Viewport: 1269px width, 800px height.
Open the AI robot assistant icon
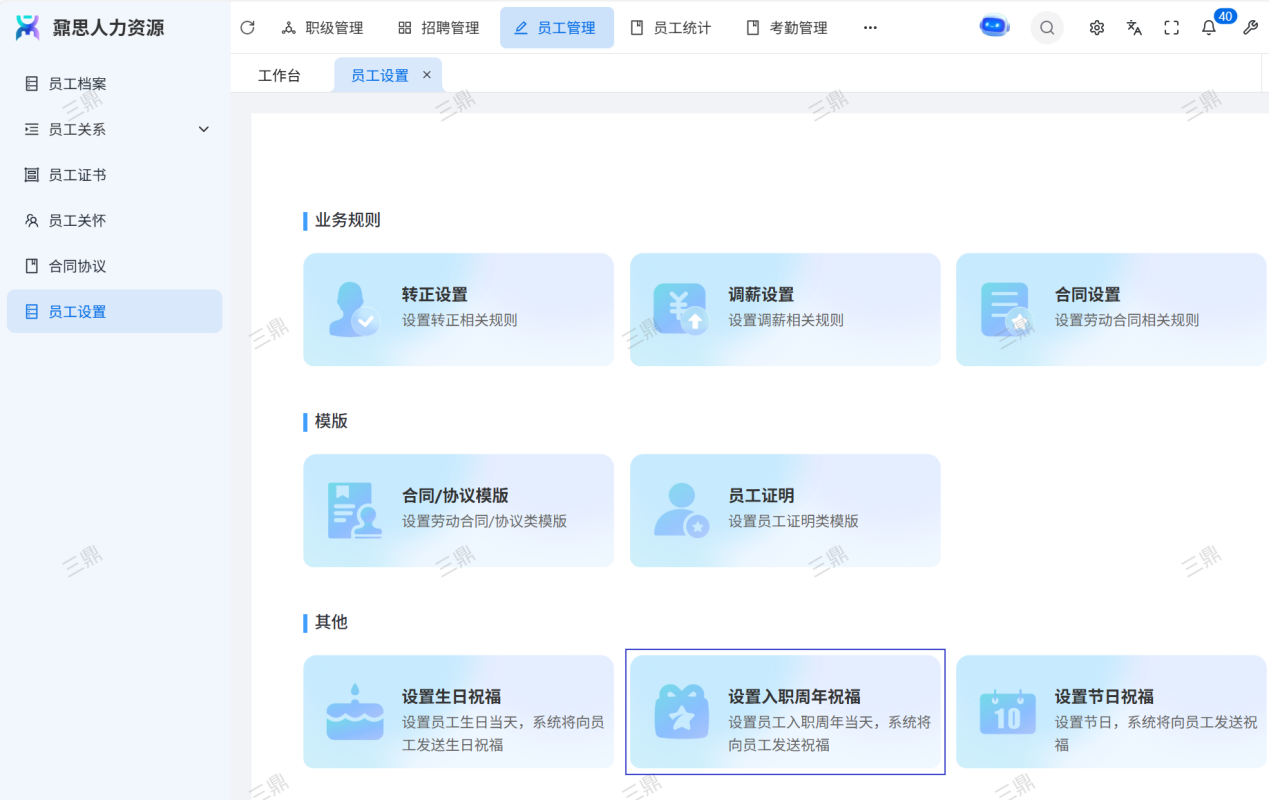pyautogui.click(x=994, y=27)
